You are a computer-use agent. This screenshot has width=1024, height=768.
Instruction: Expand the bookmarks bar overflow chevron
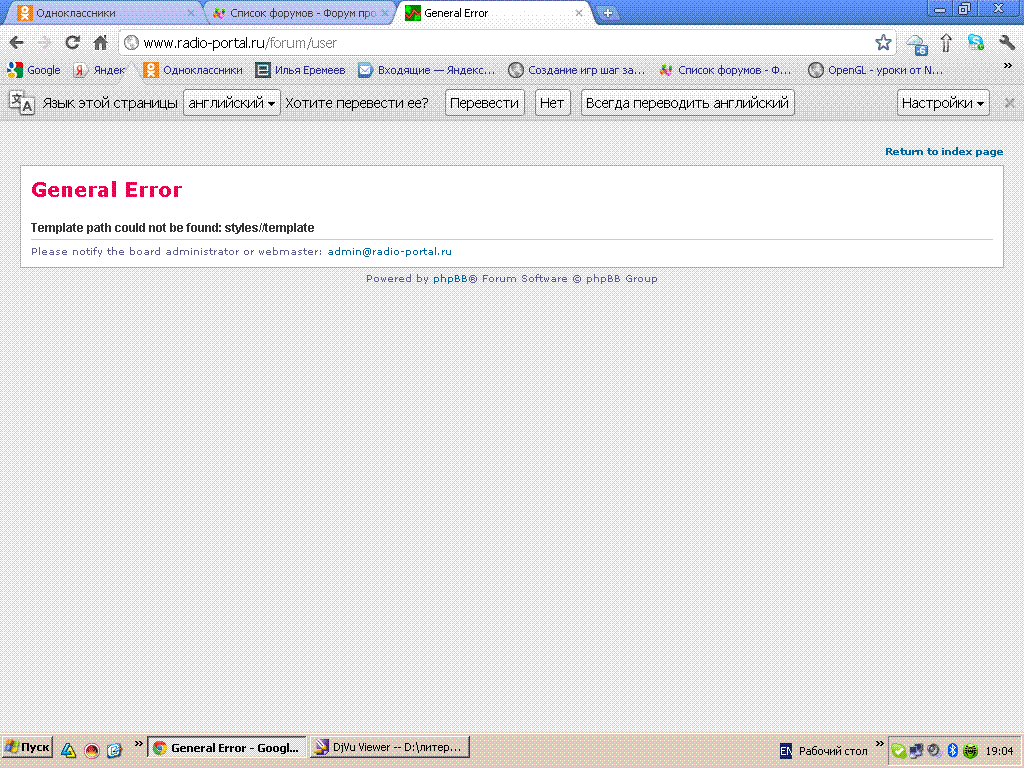coord(1007,66)
